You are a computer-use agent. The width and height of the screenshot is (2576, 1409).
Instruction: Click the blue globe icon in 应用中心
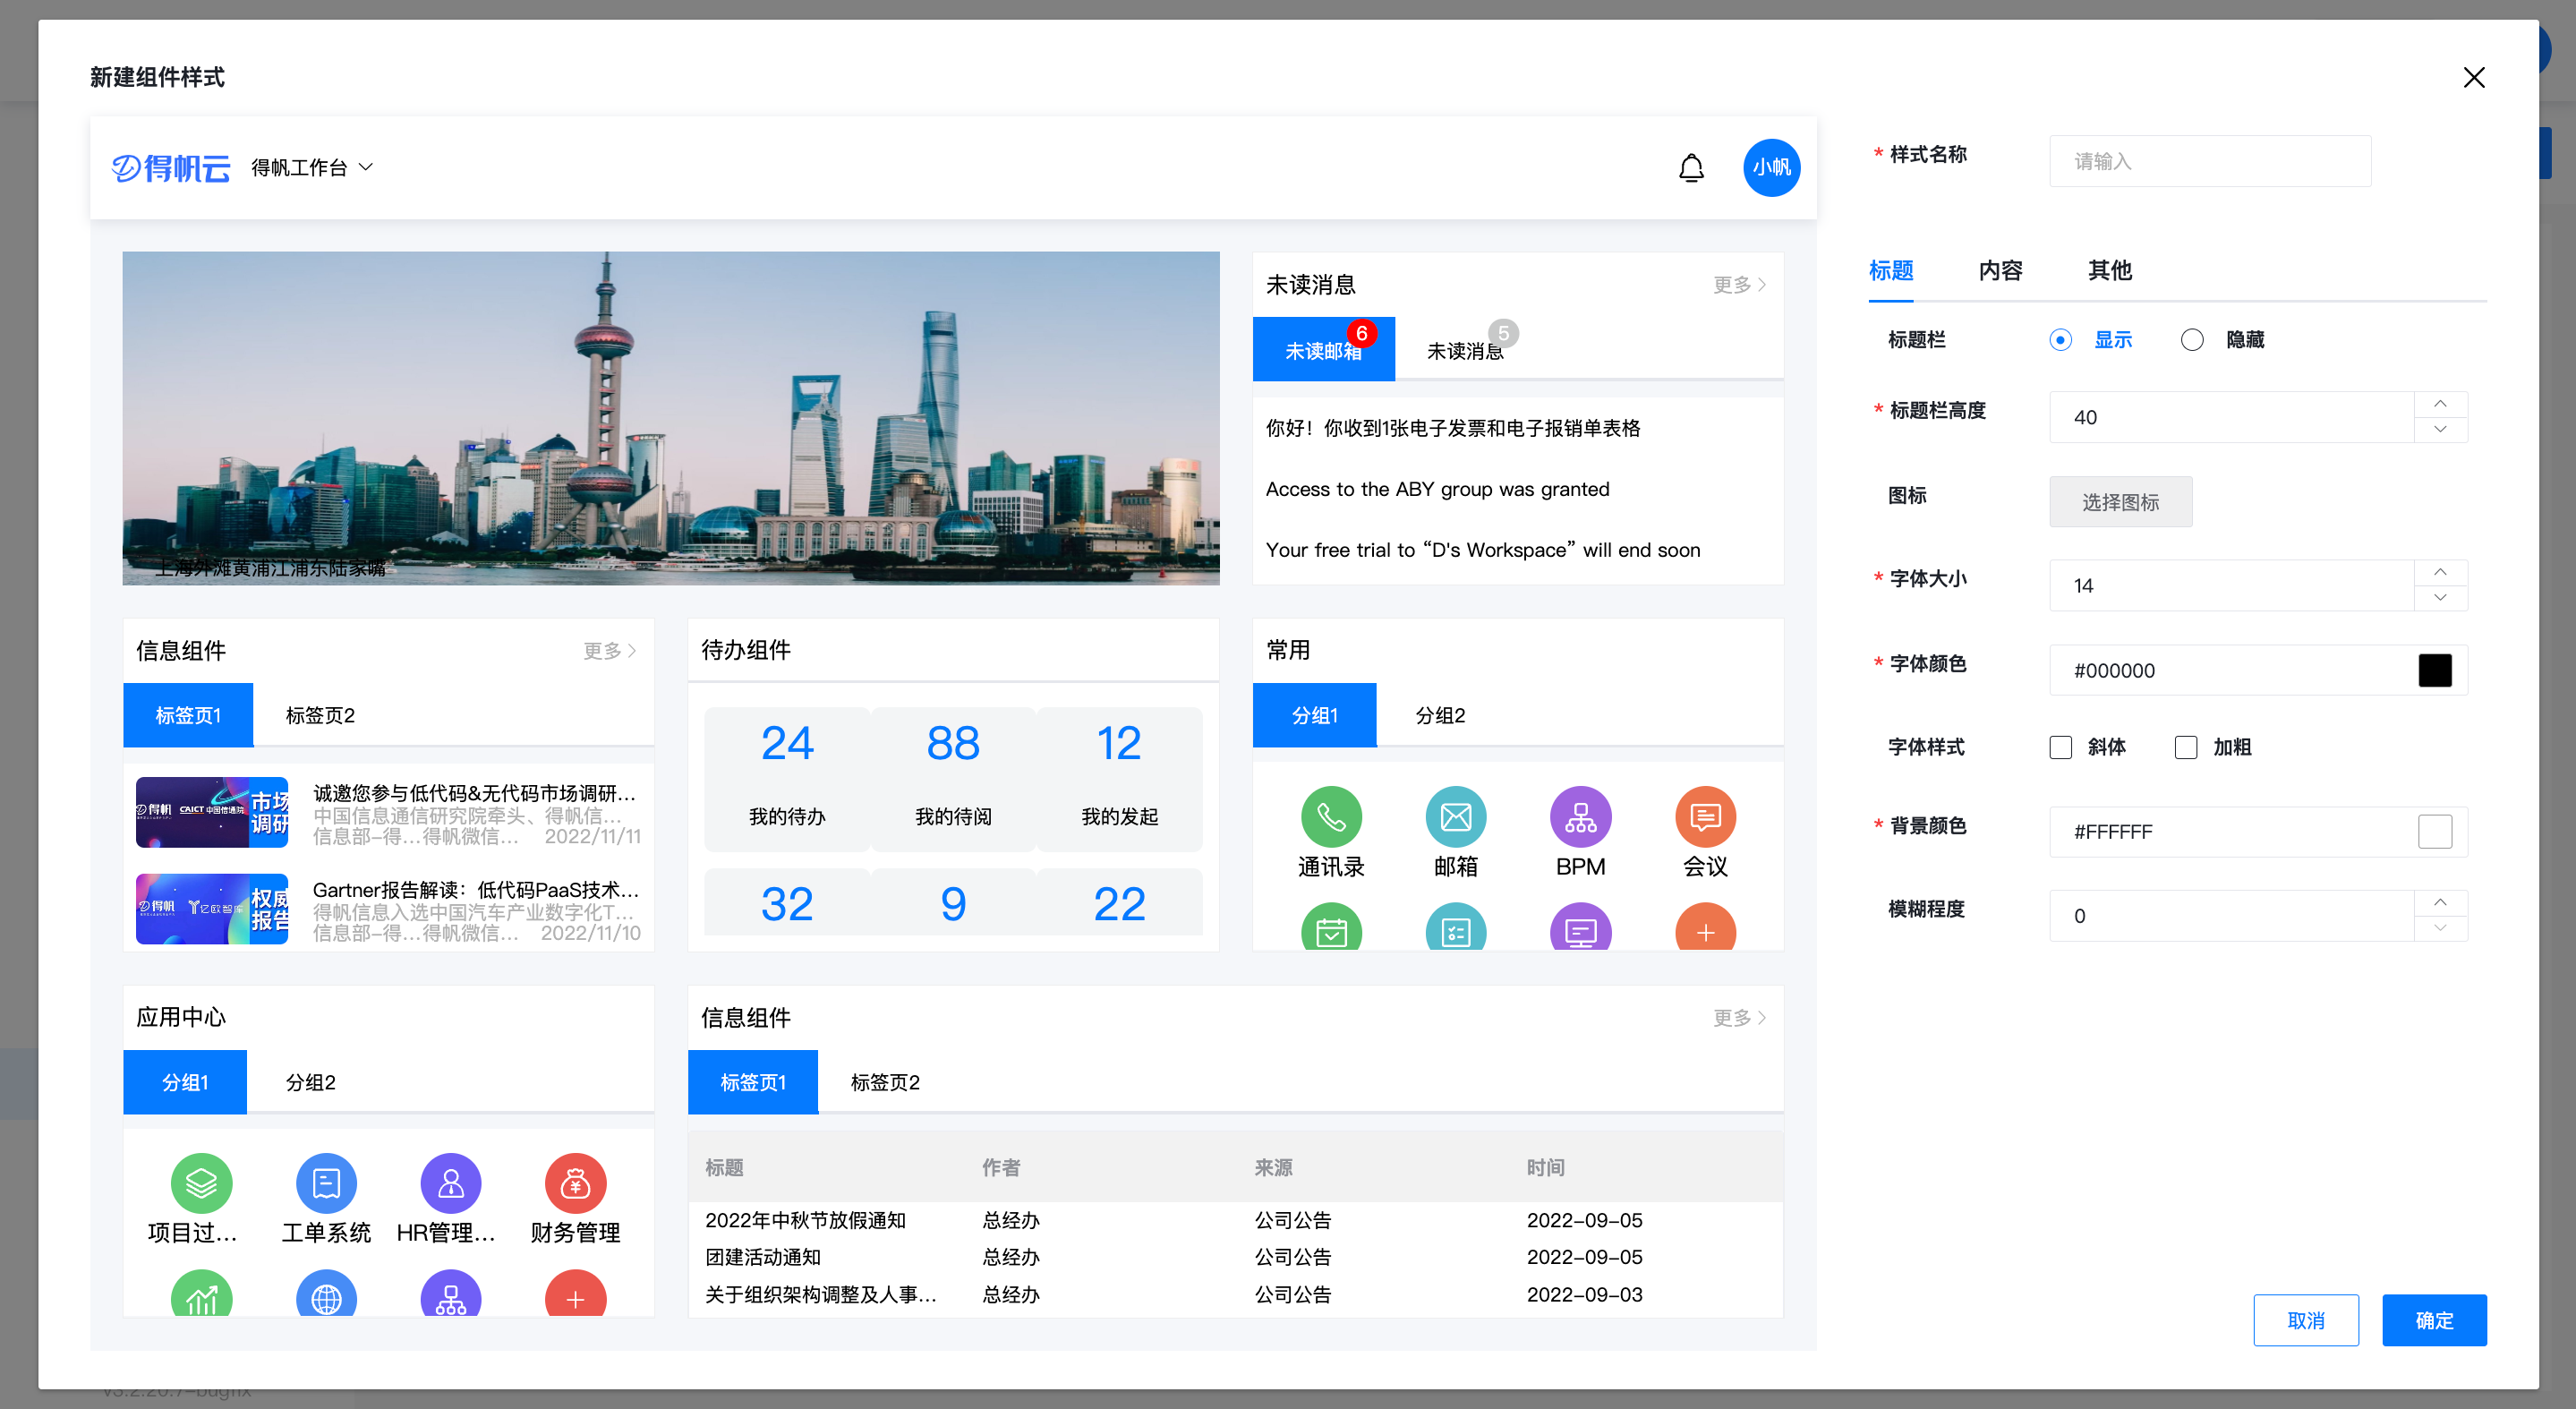[x=326, y=1294]
